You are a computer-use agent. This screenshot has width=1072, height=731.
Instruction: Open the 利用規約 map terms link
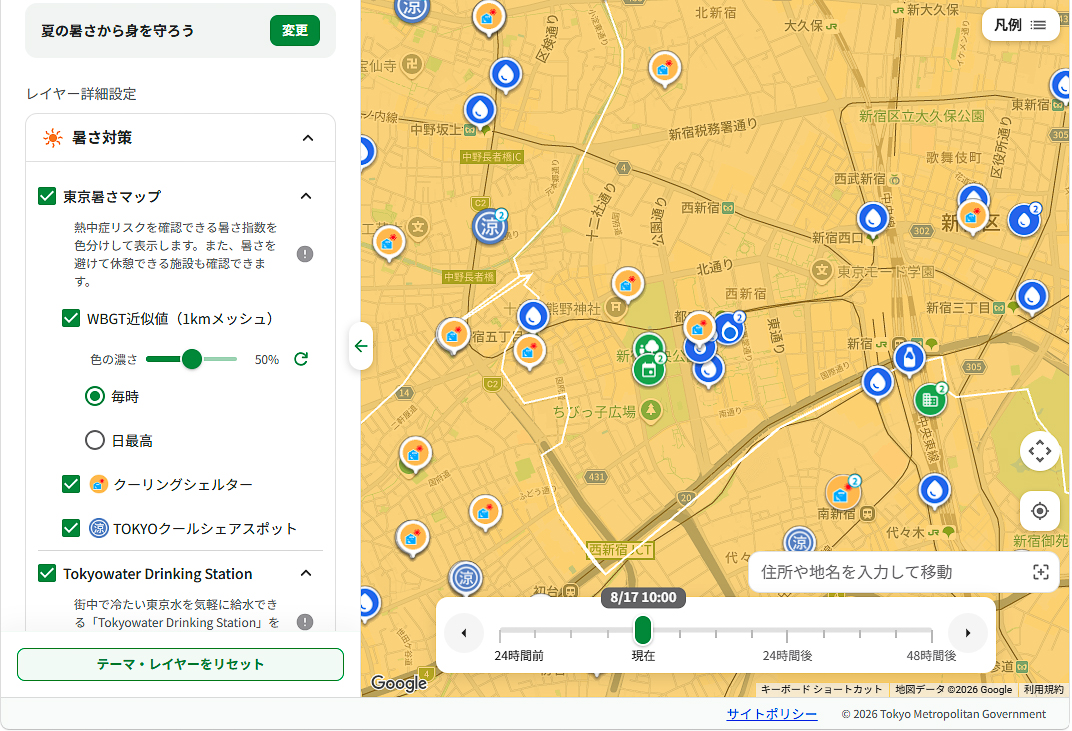(x=1043, y=689)
